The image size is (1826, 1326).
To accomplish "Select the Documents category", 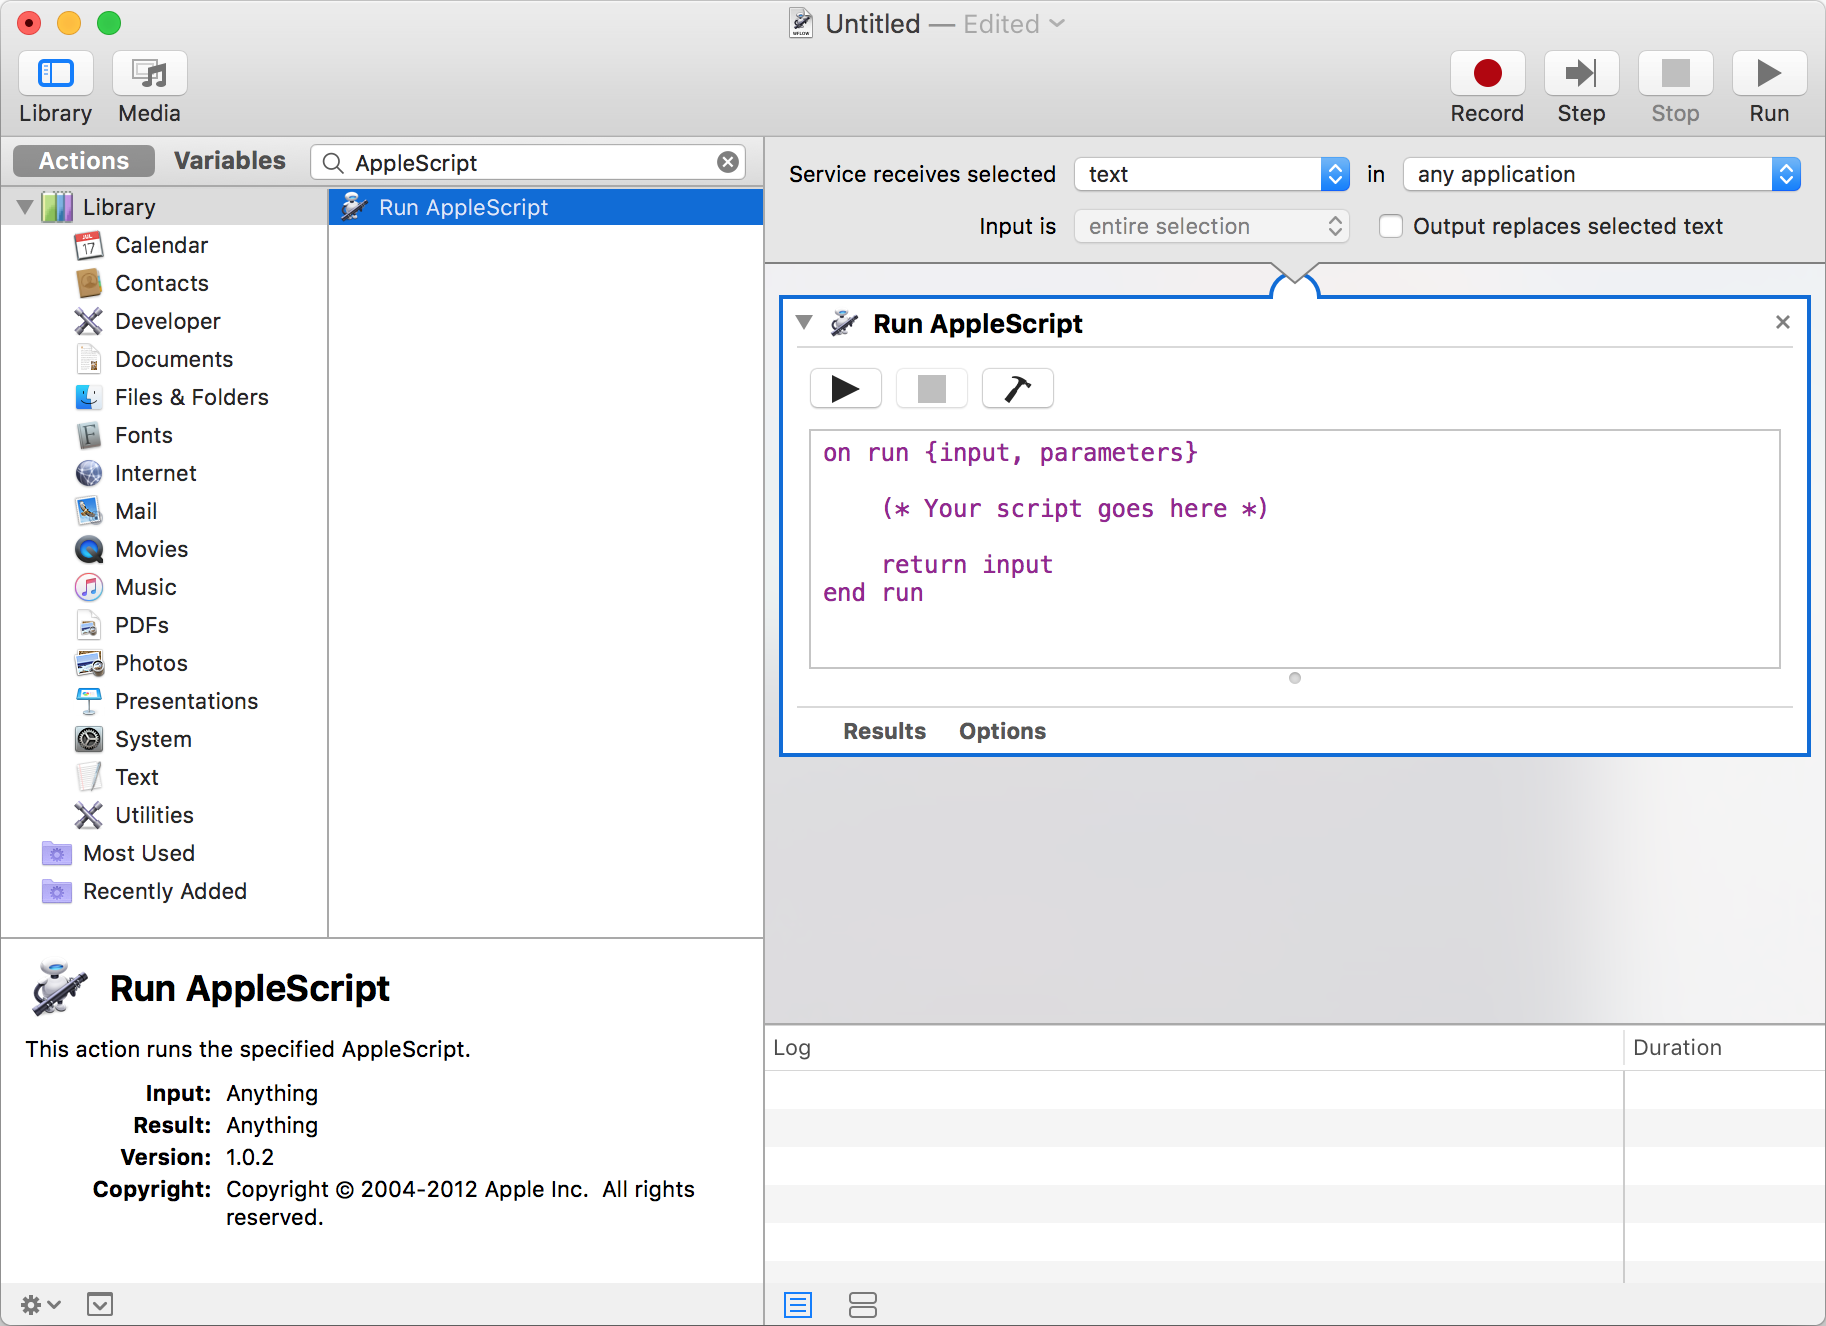I will pos(173,359).
